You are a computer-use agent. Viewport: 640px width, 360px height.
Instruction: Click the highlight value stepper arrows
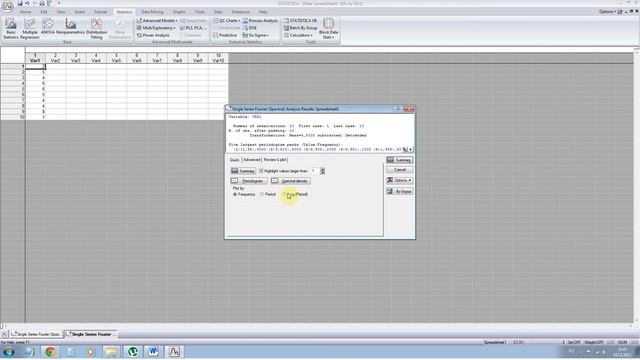[x=322, y=171]
